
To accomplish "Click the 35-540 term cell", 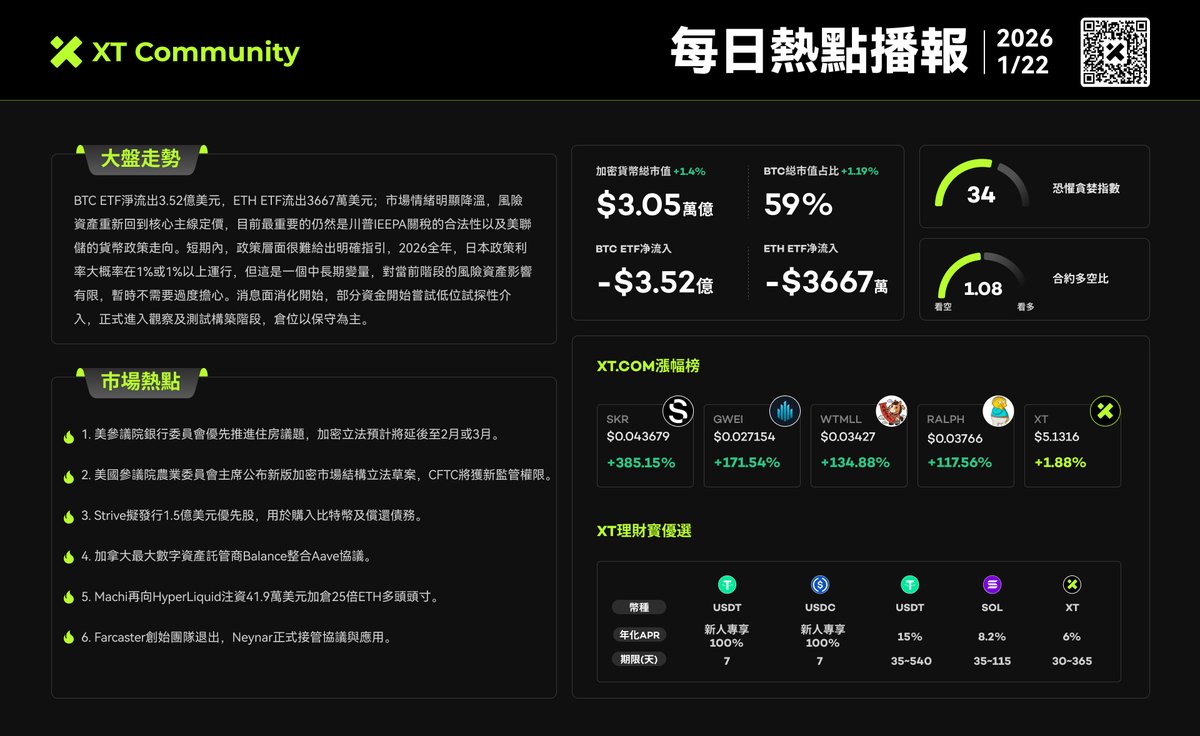I will [909, 661].
